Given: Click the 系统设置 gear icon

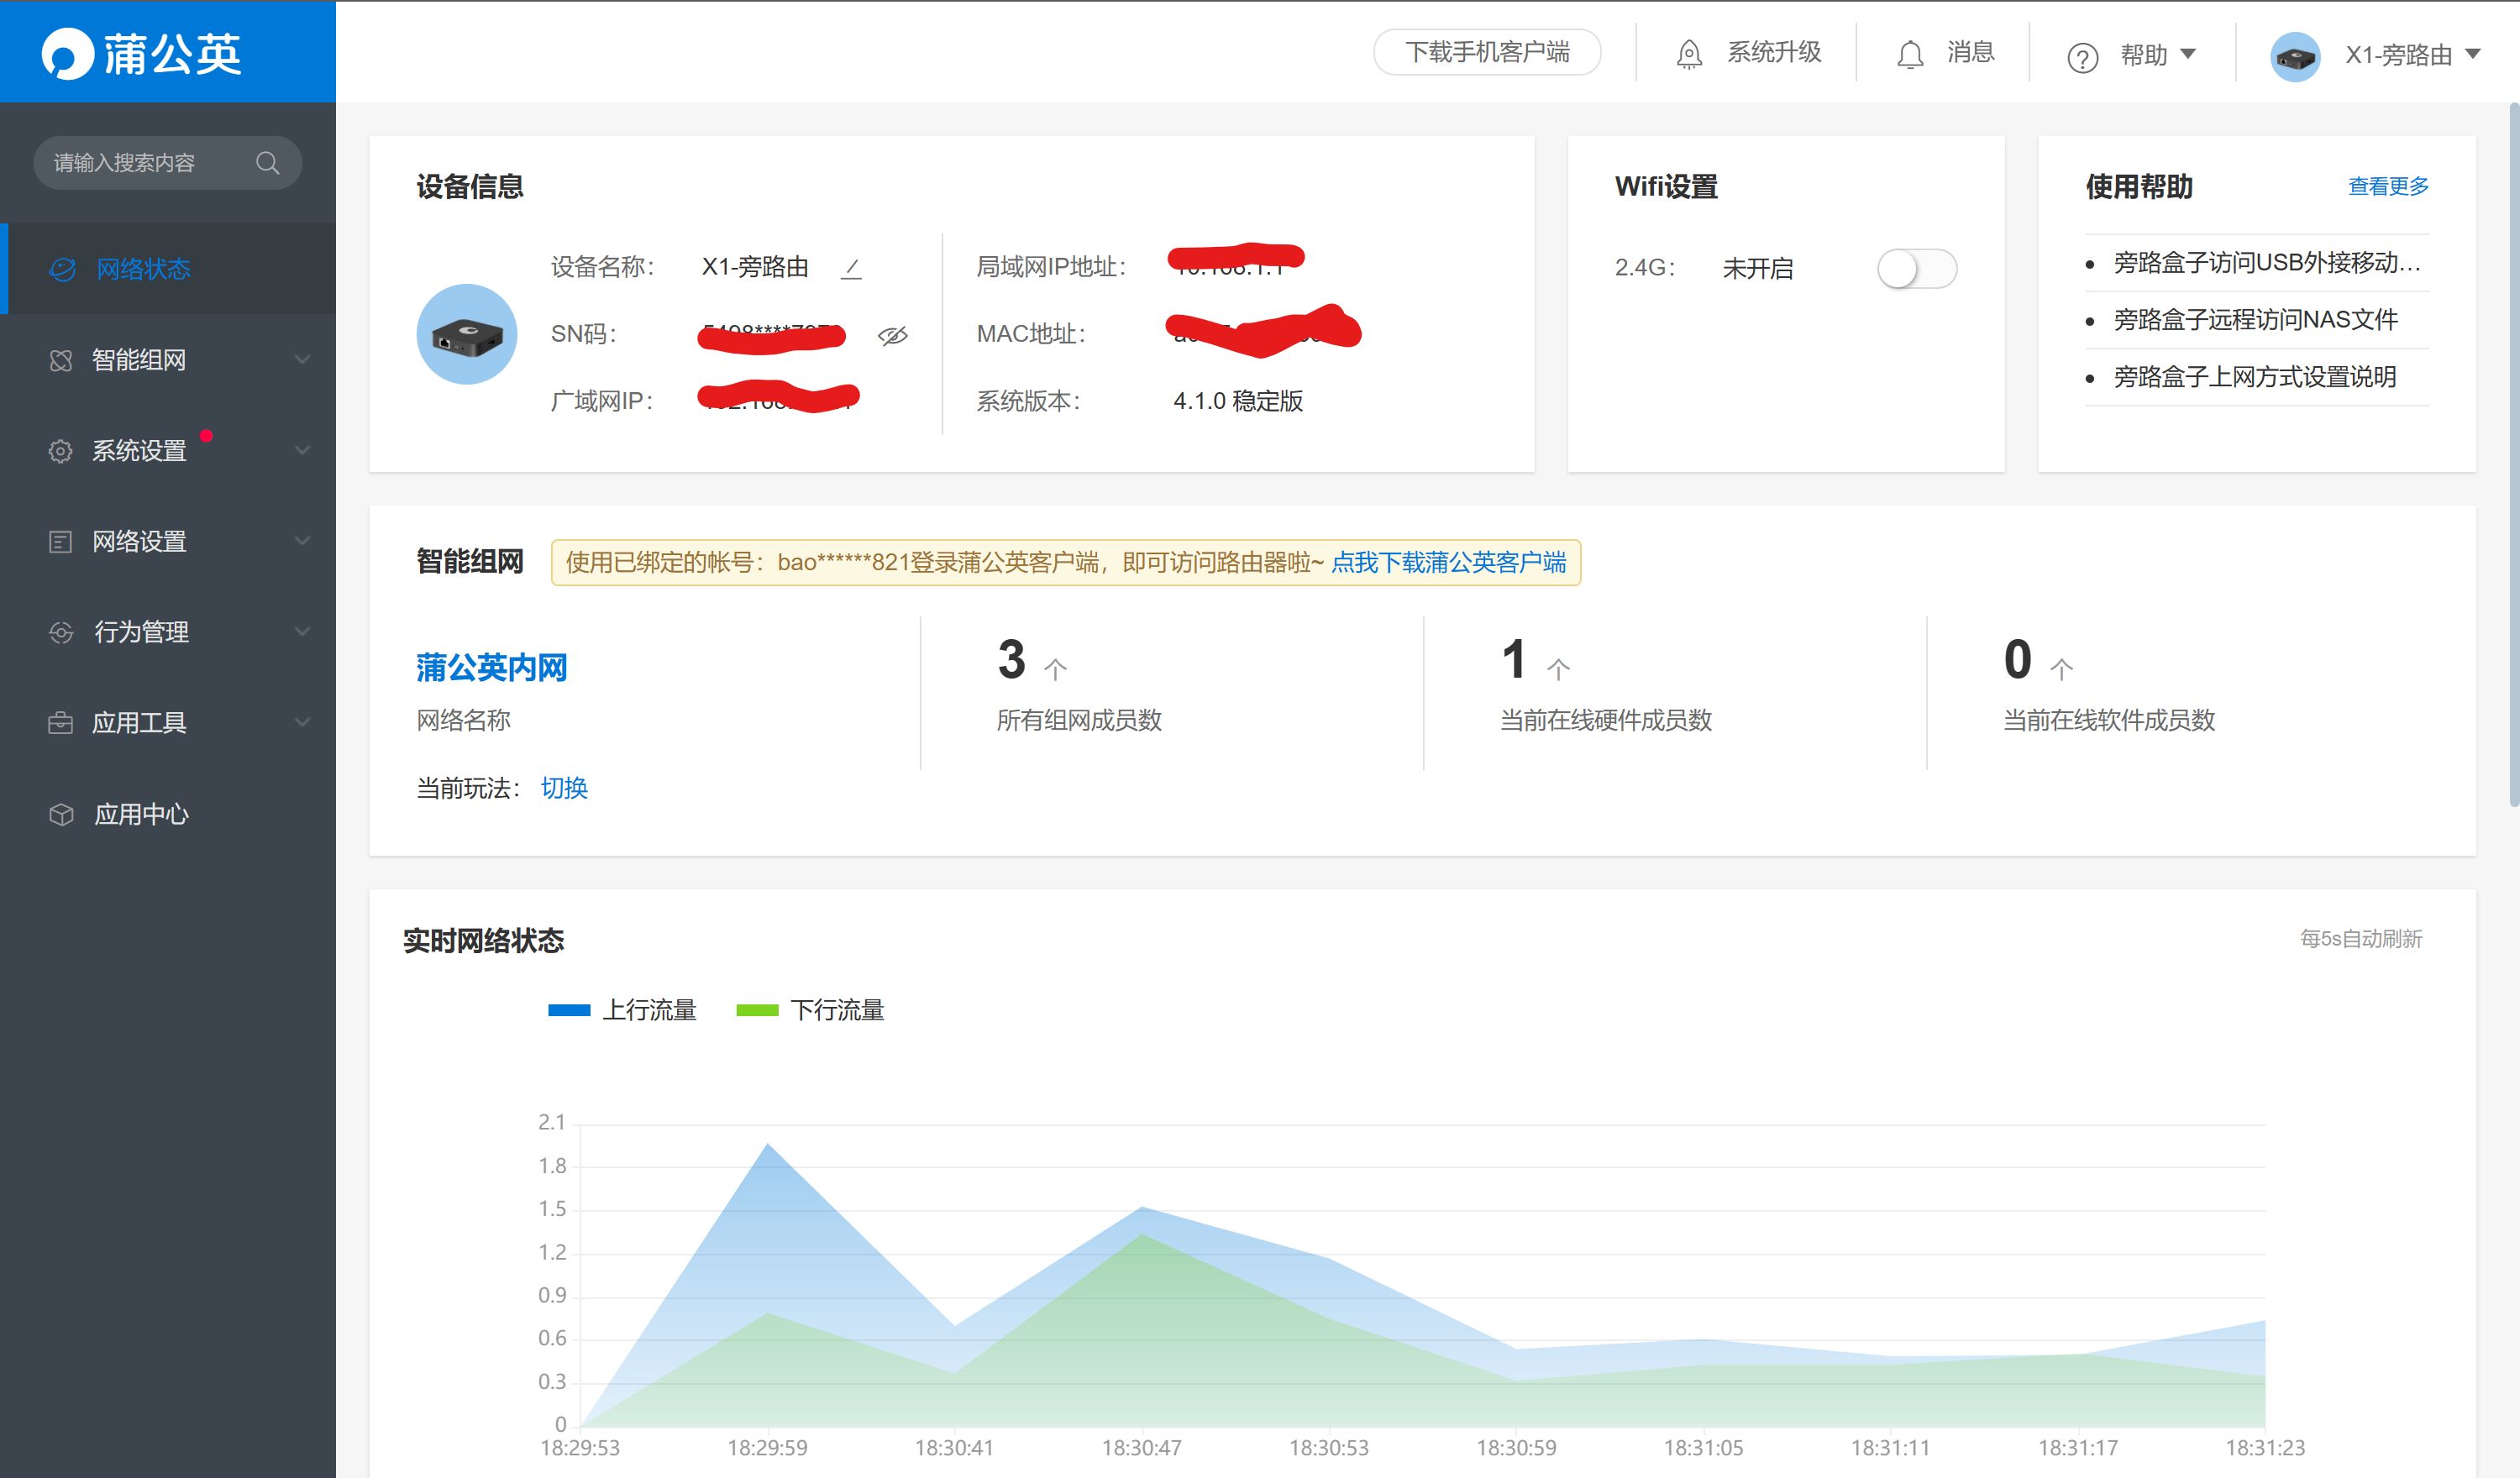Looking at the screenshot, I should [61, 451].
